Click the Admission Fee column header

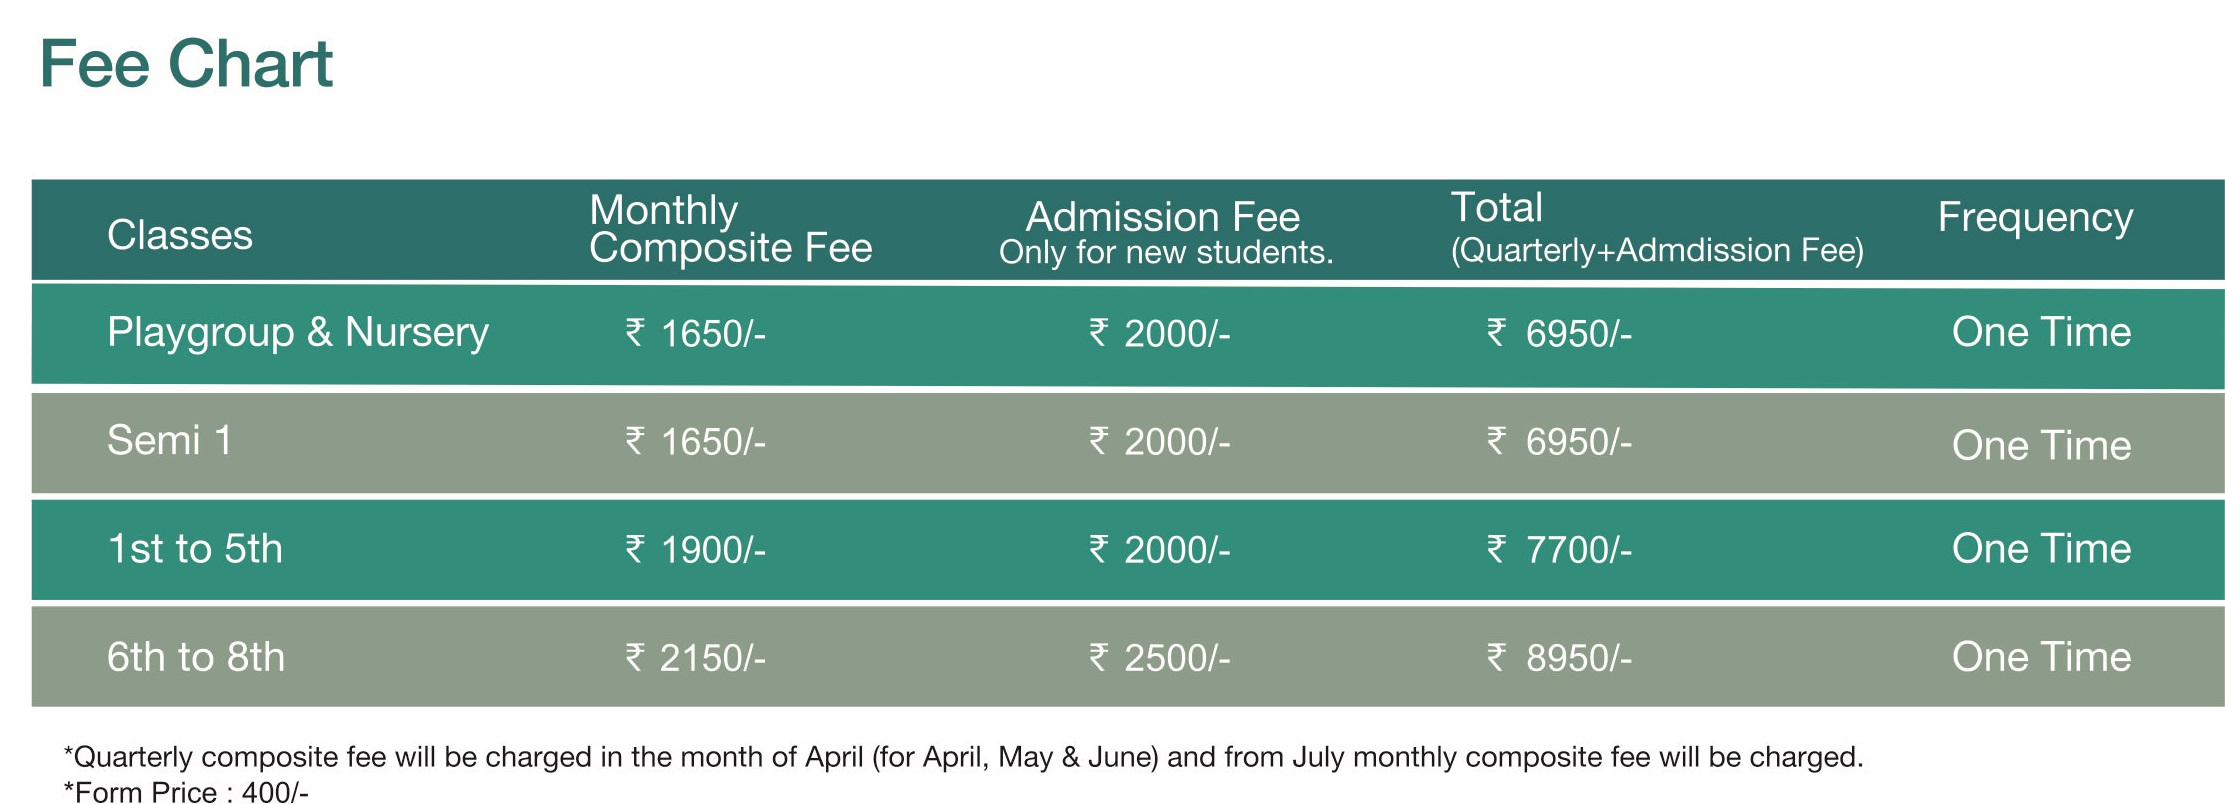(1164, 218)
